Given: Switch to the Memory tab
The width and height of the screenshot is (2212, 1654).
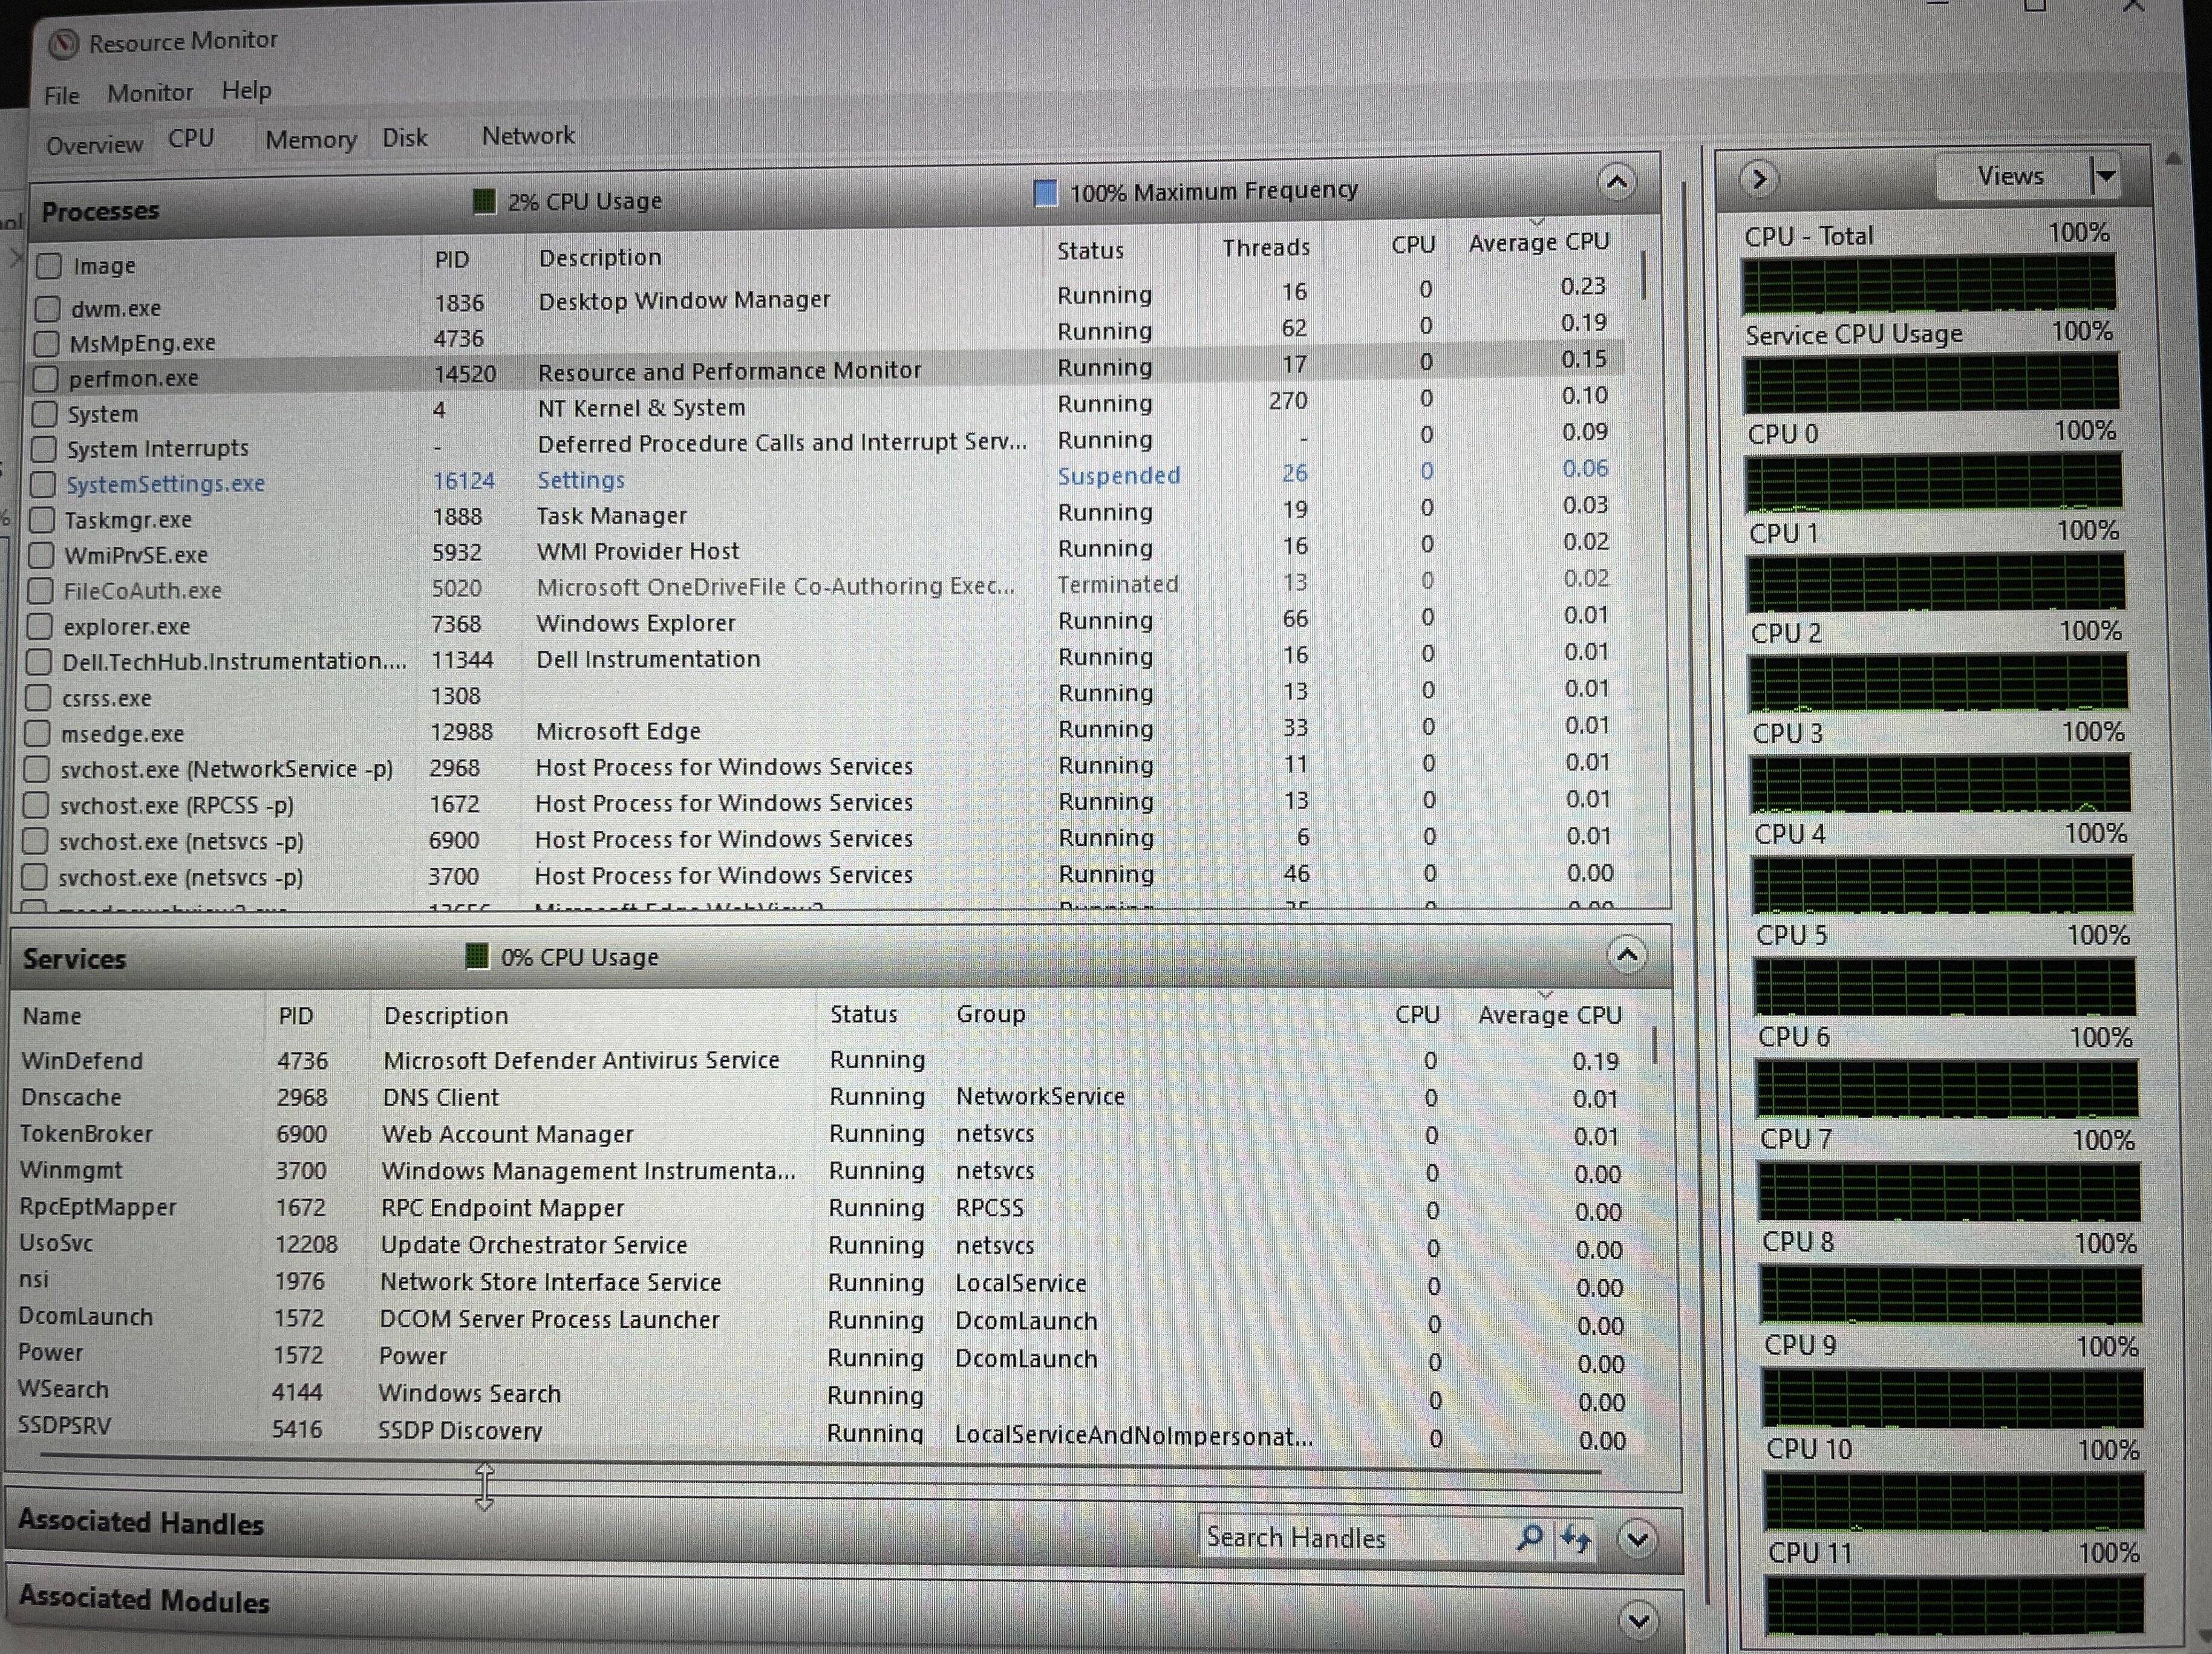Looking at the screenshot, I should click(310, 138).
